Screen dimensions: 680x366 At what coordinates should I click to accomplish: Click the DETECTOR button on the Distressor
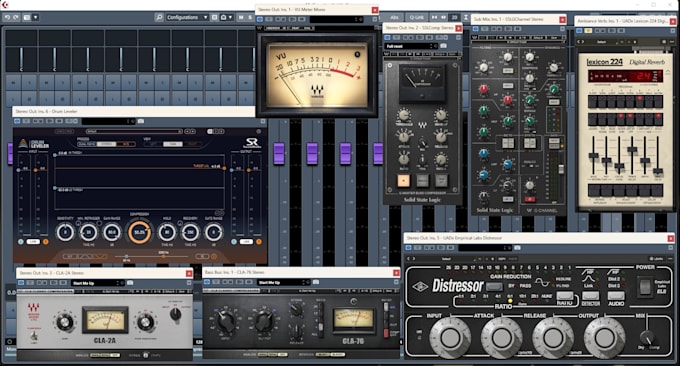click(x=590, y=297)
